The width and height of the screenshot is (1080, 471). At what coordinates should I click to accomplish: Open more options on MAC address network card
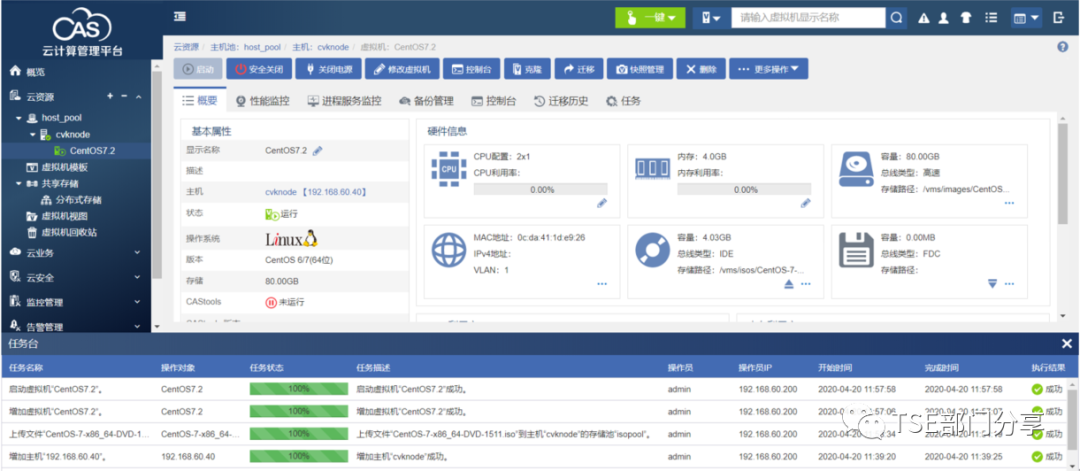point(602,284)
